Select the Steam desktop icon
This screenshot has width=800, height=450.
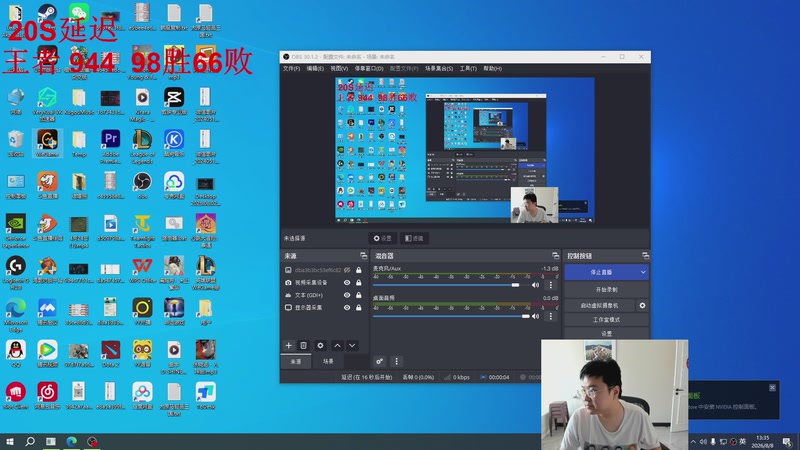pos(47,14)
